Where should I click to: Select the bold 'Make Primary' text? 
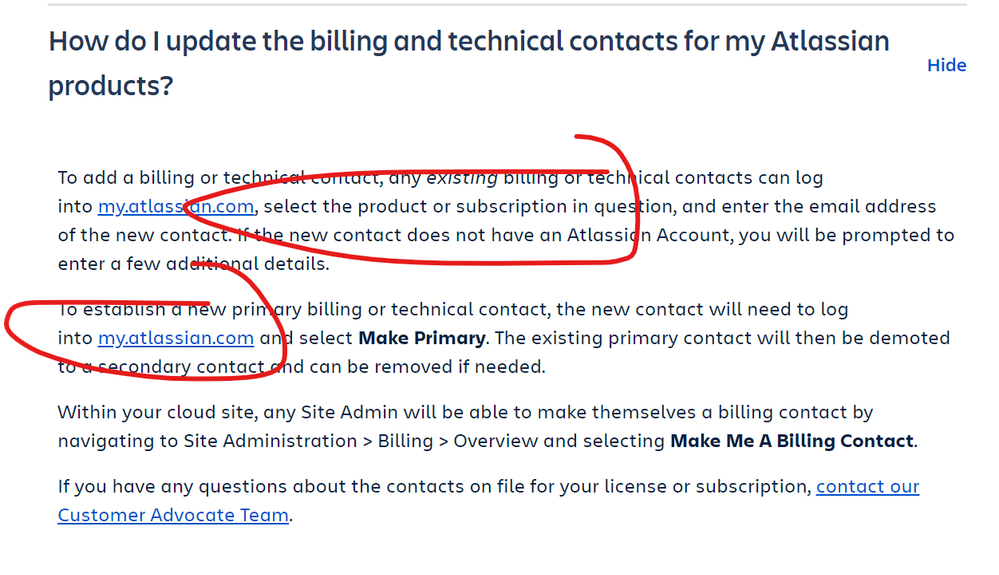click(422, 337)
